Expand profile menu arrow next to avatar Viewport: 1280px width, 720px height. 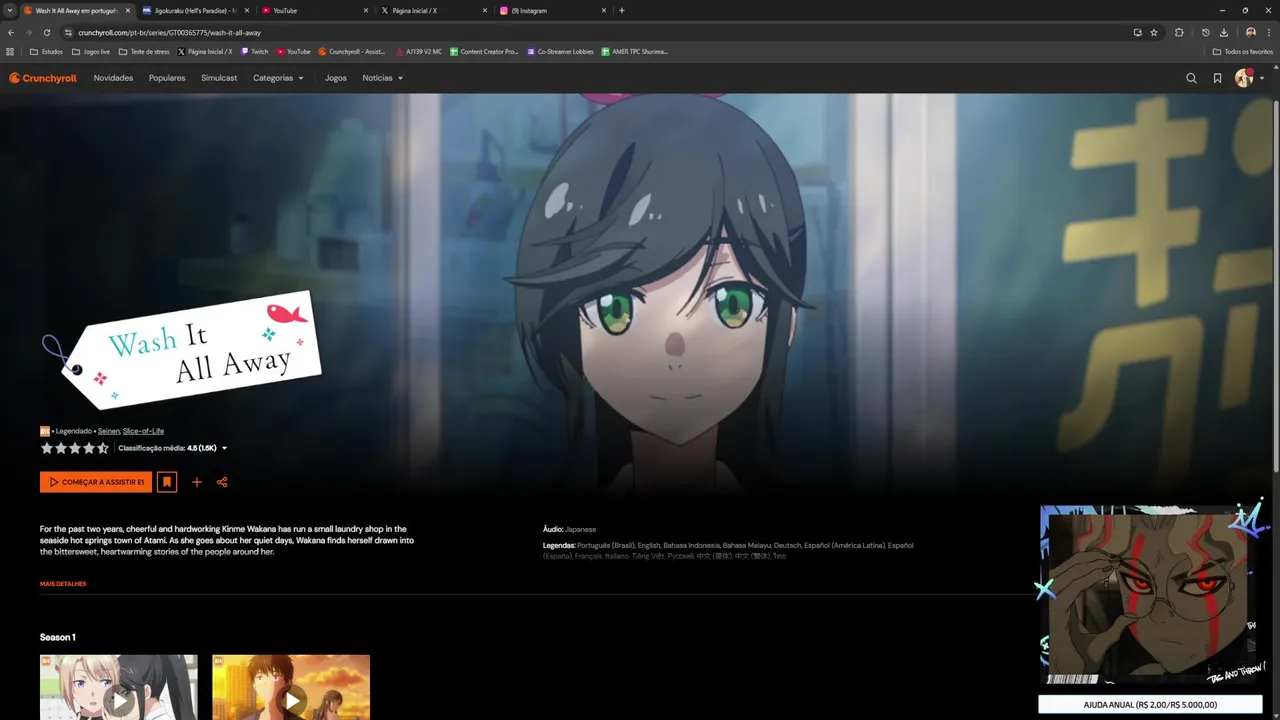tap(1263, 78)
